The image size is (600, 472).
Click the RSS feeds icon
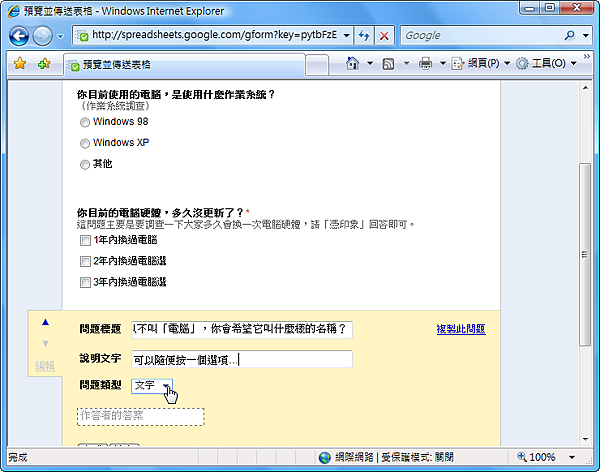click(388, 64)
